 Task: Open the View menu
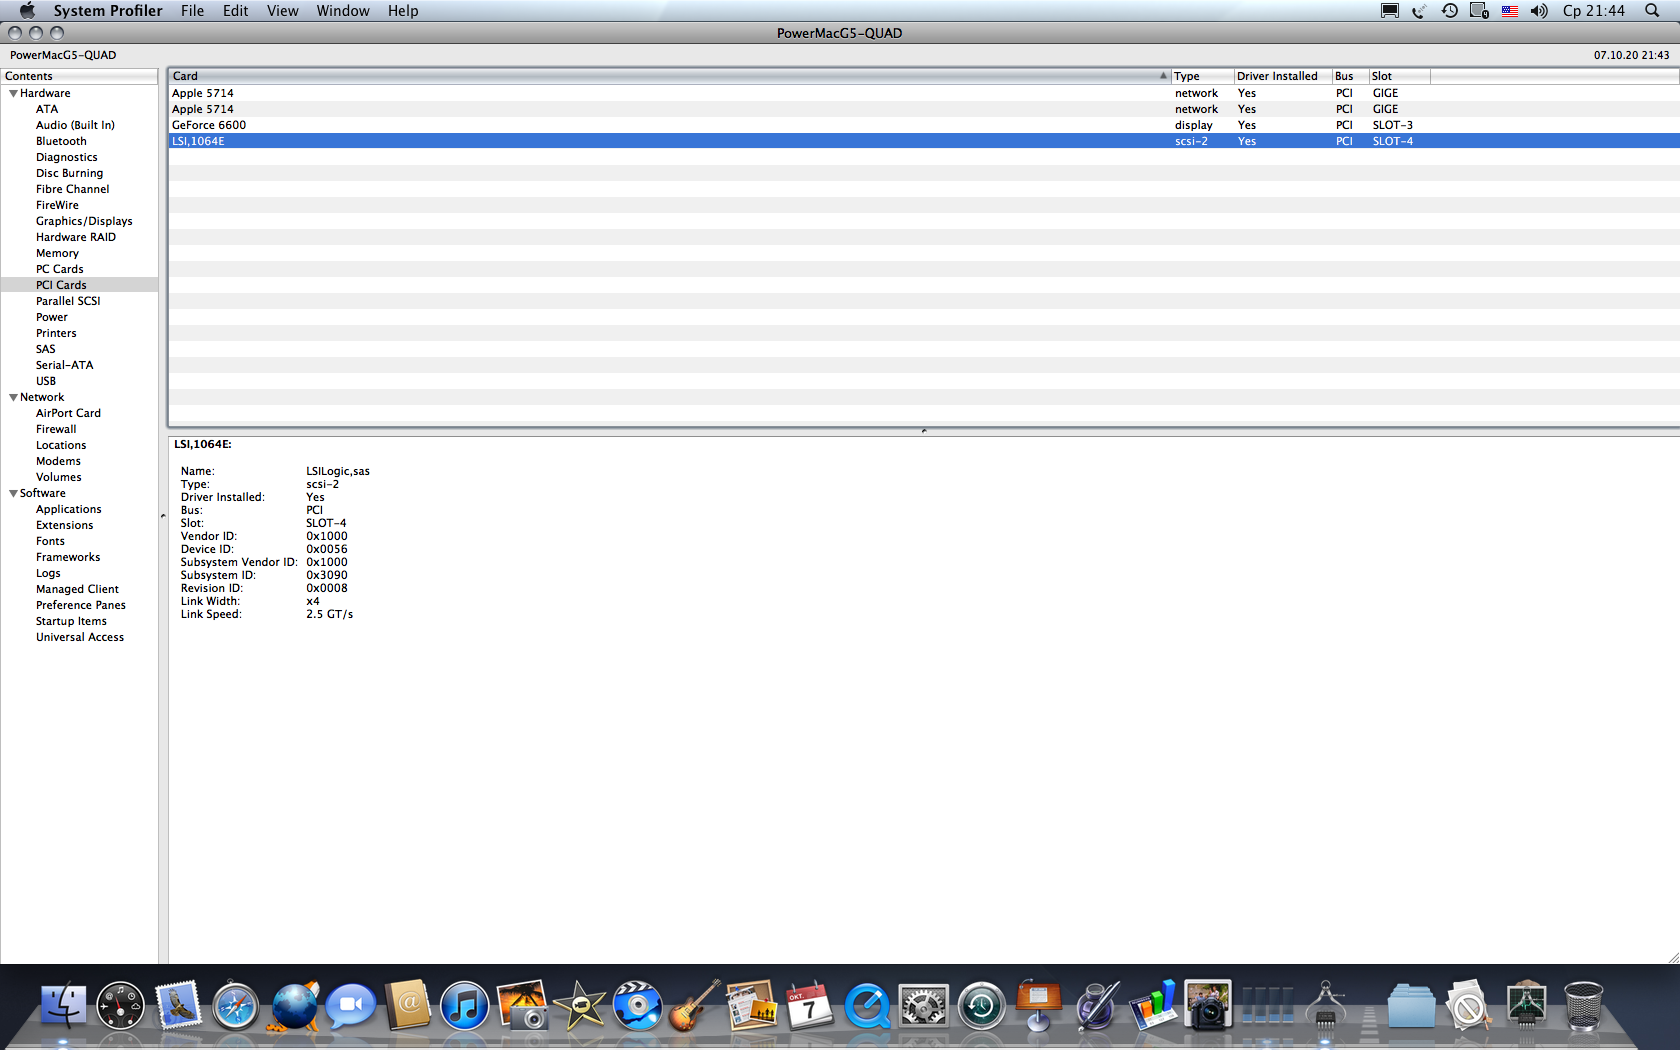(x=282, y=11)
